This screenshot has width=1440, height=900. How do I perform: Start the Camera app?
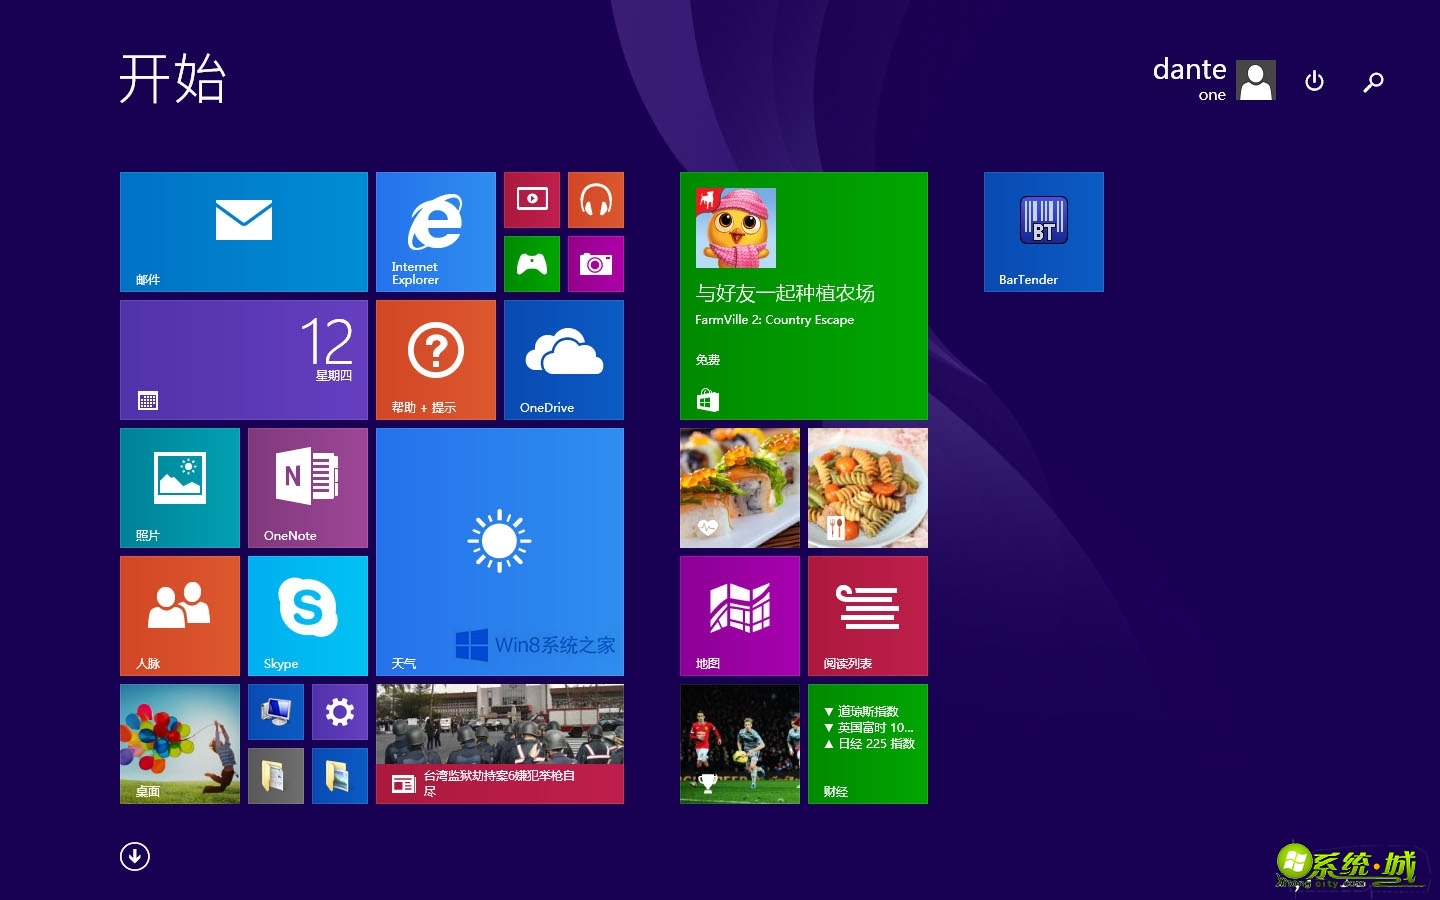pyautogui.click(x=596, y=264)
